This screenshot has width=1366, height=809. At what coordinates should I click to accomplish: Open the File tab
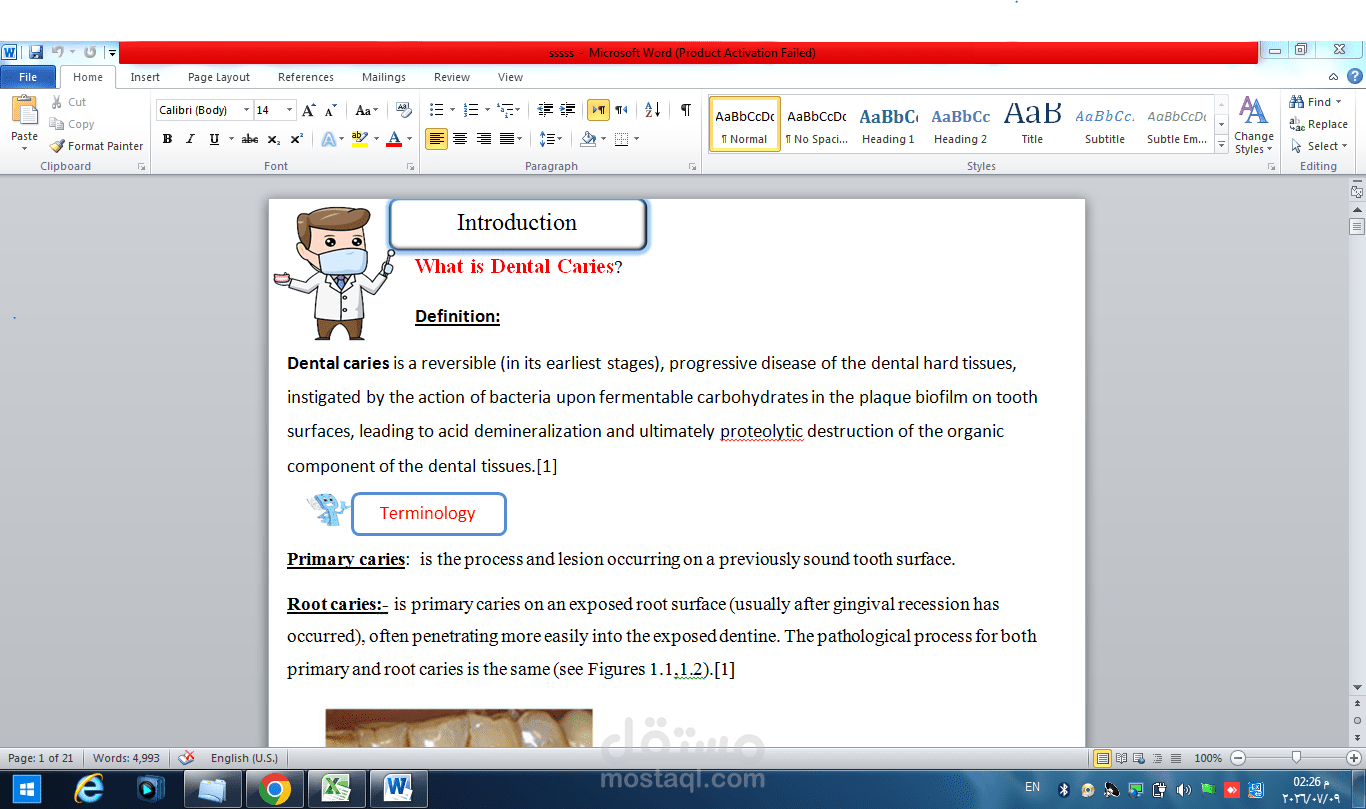tap(28, 77)
